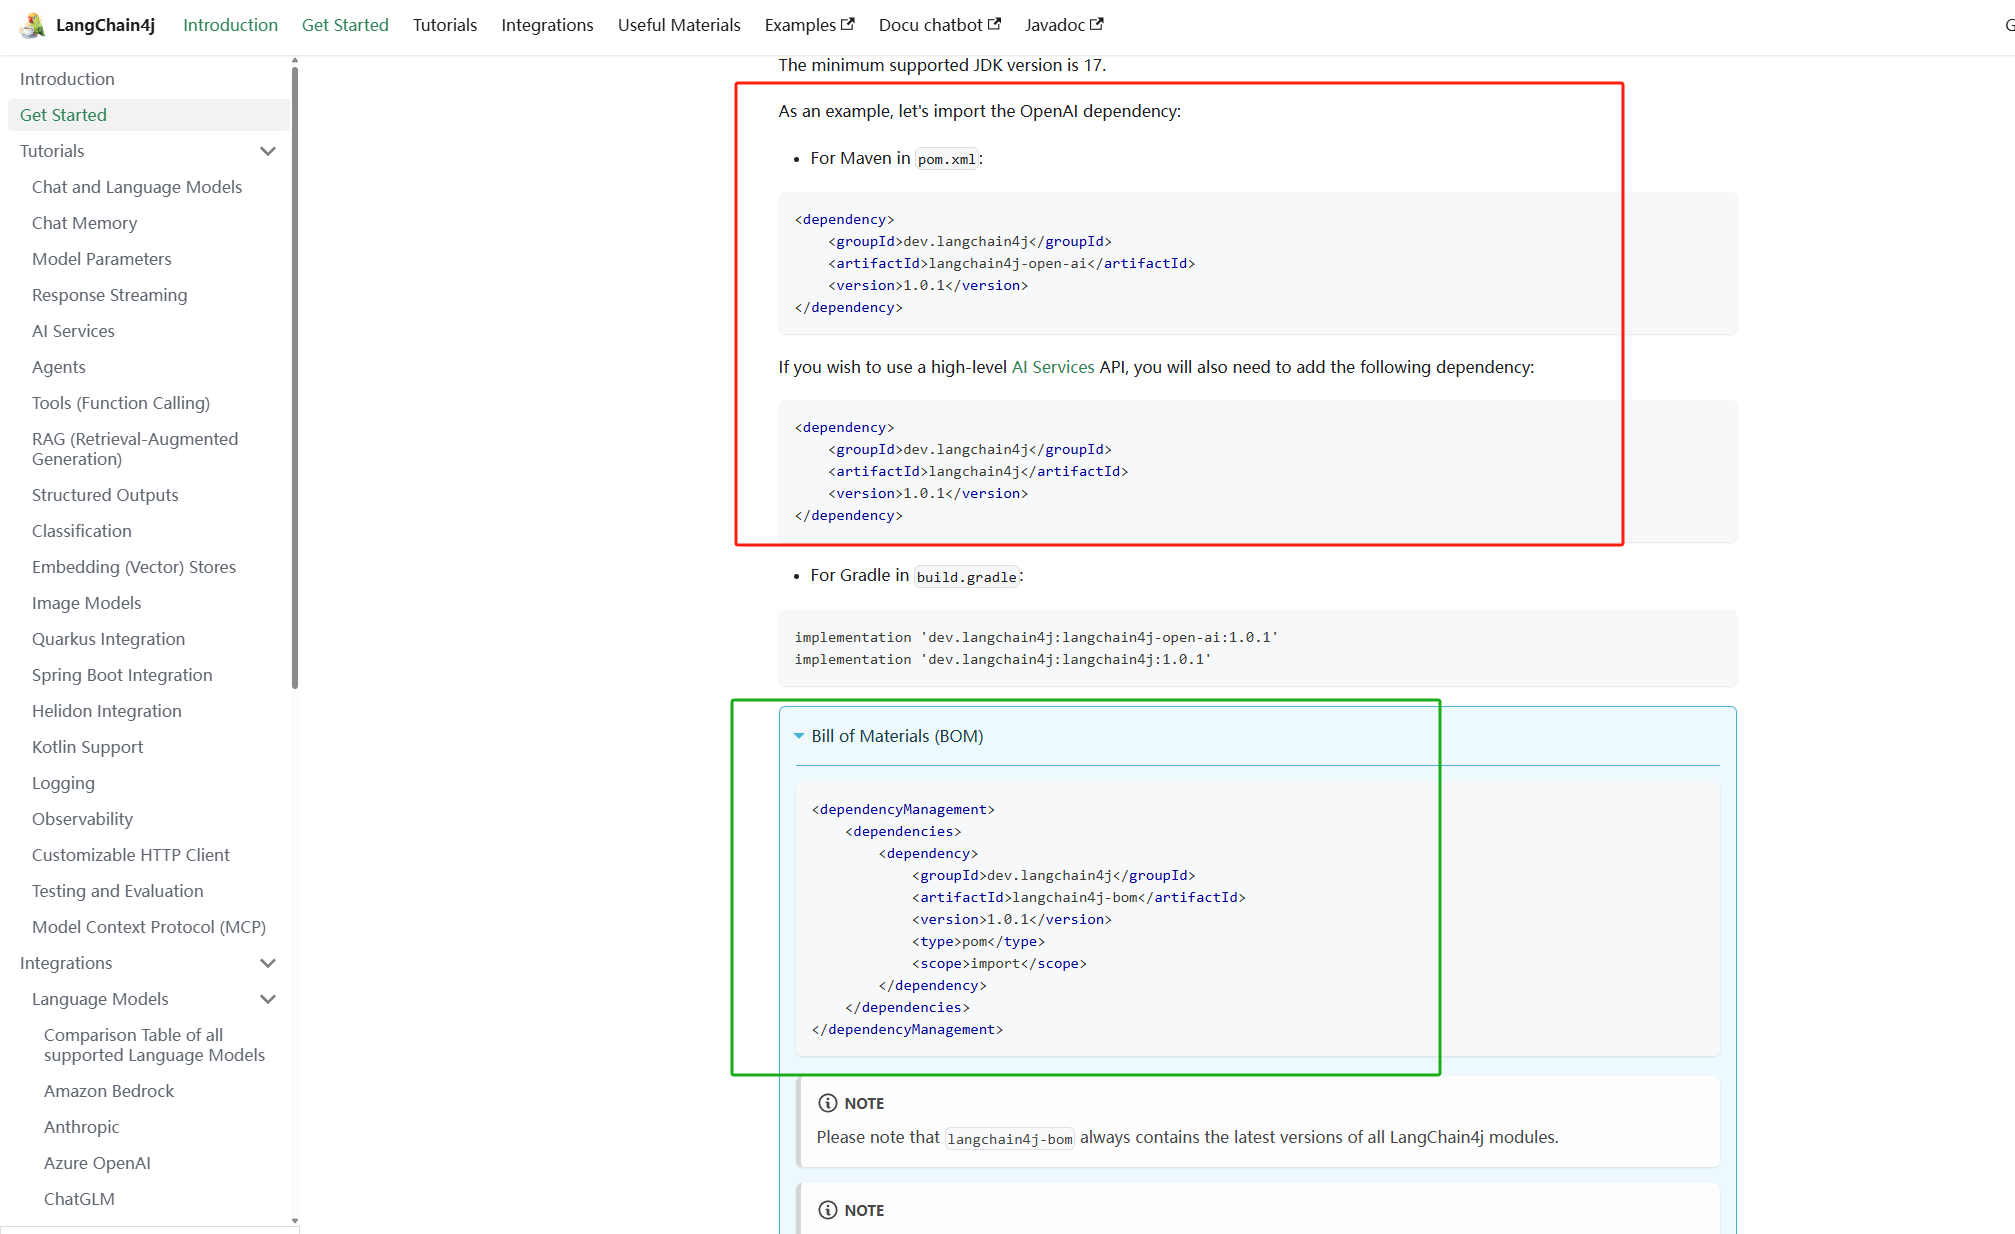Open Model Context Protocol (MCP) page
The image size is (2015, 1234).
coord(149,927)
